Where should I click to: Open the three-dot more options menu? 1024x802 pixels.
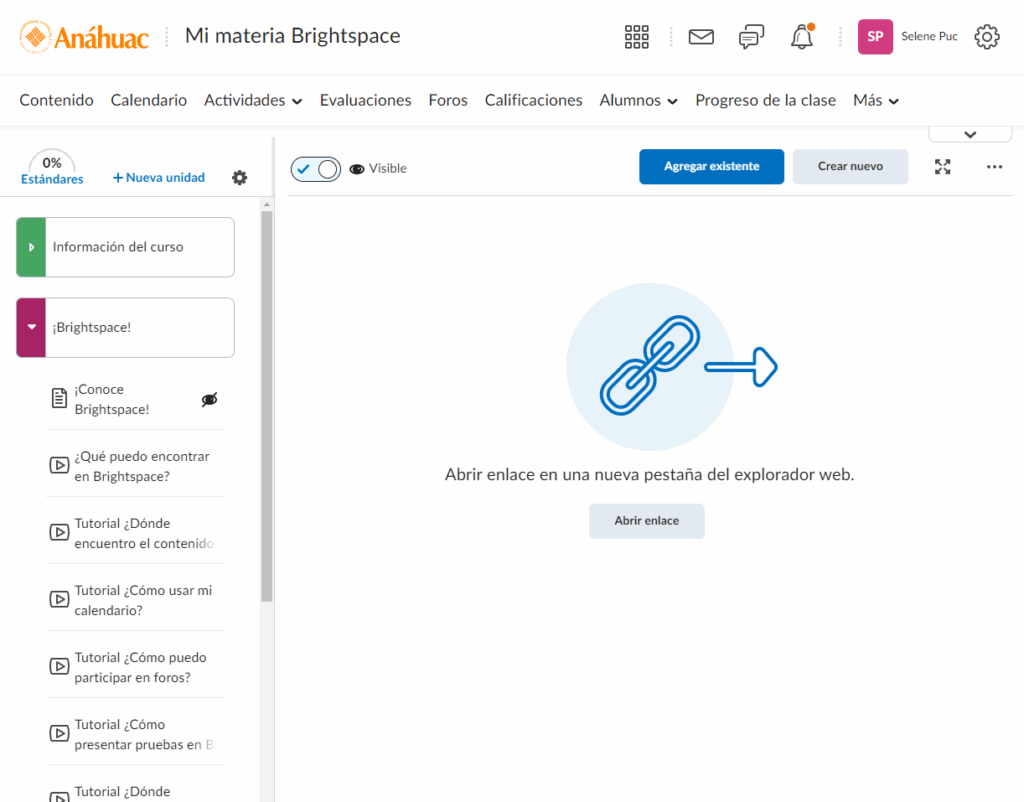pos(994,167)
